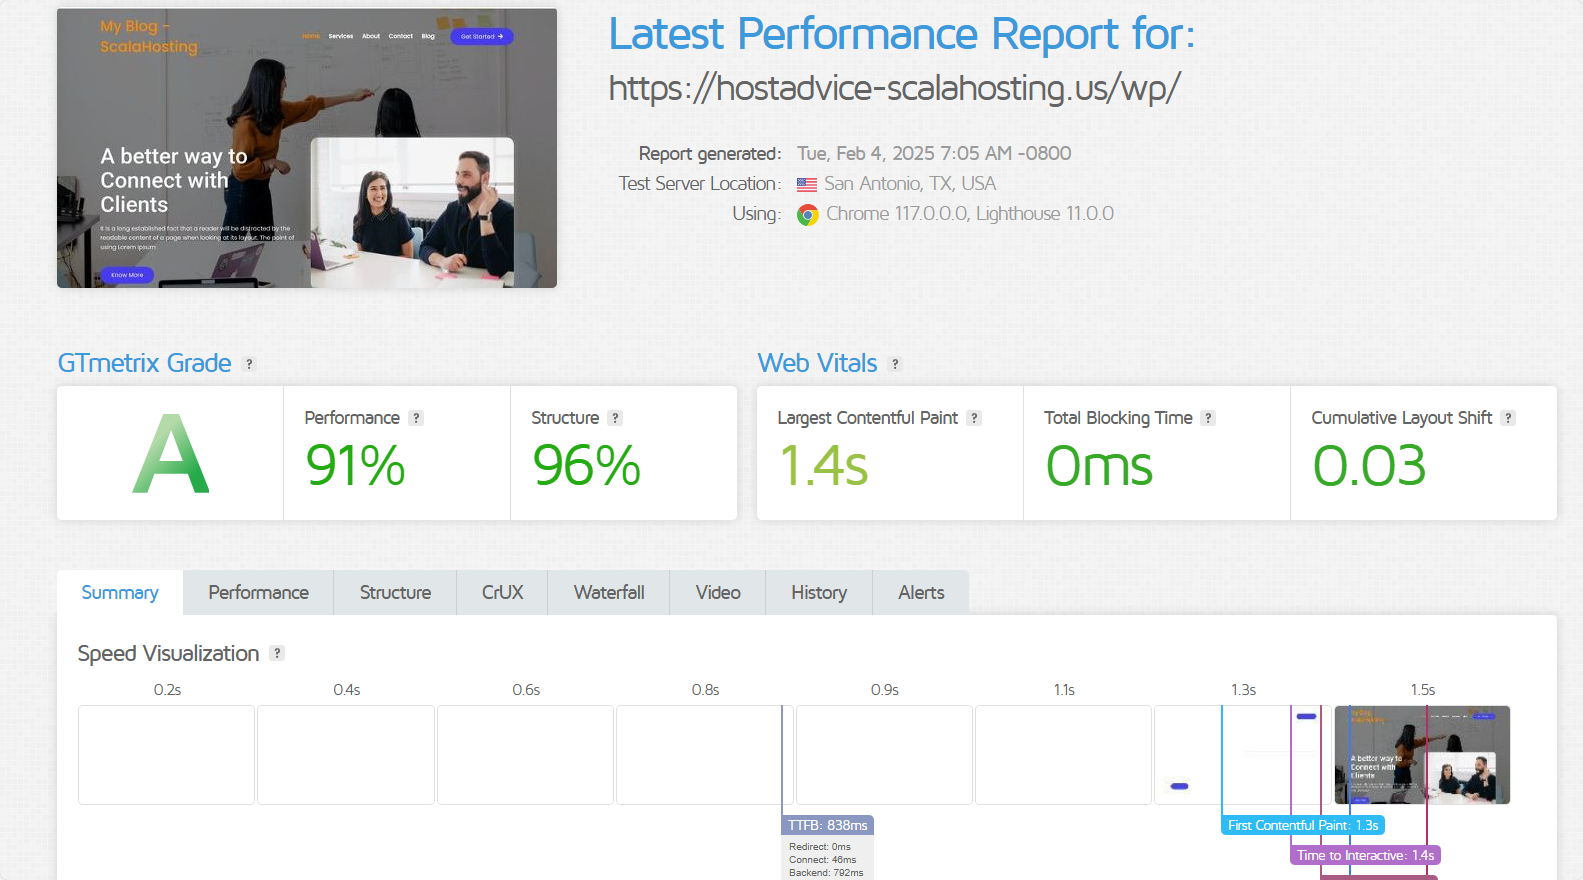
Task: Click the A grade letter
Action: (171, 454)
